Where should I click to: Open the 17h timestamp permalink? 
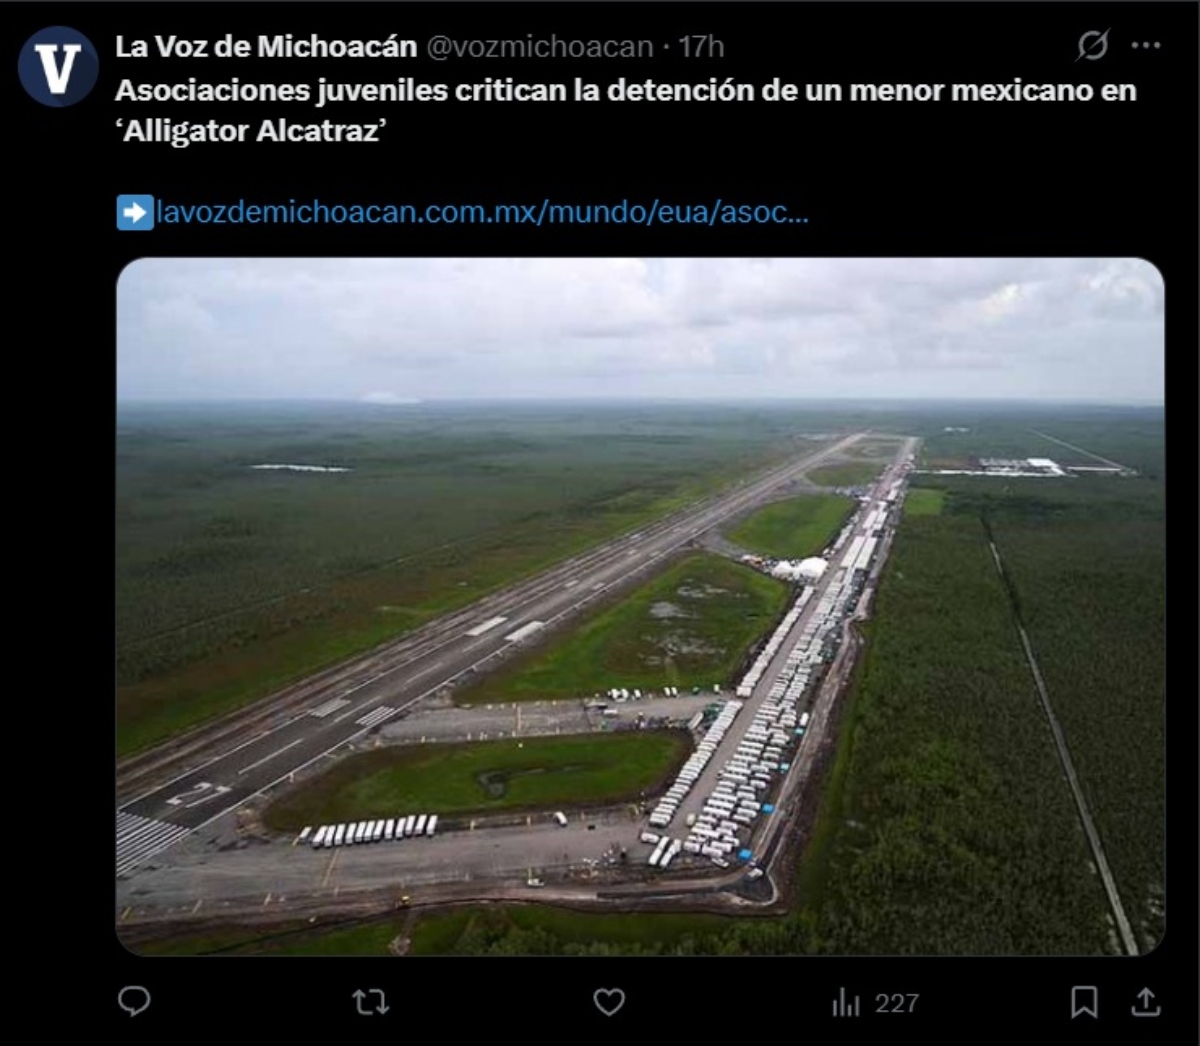(701, 47)
